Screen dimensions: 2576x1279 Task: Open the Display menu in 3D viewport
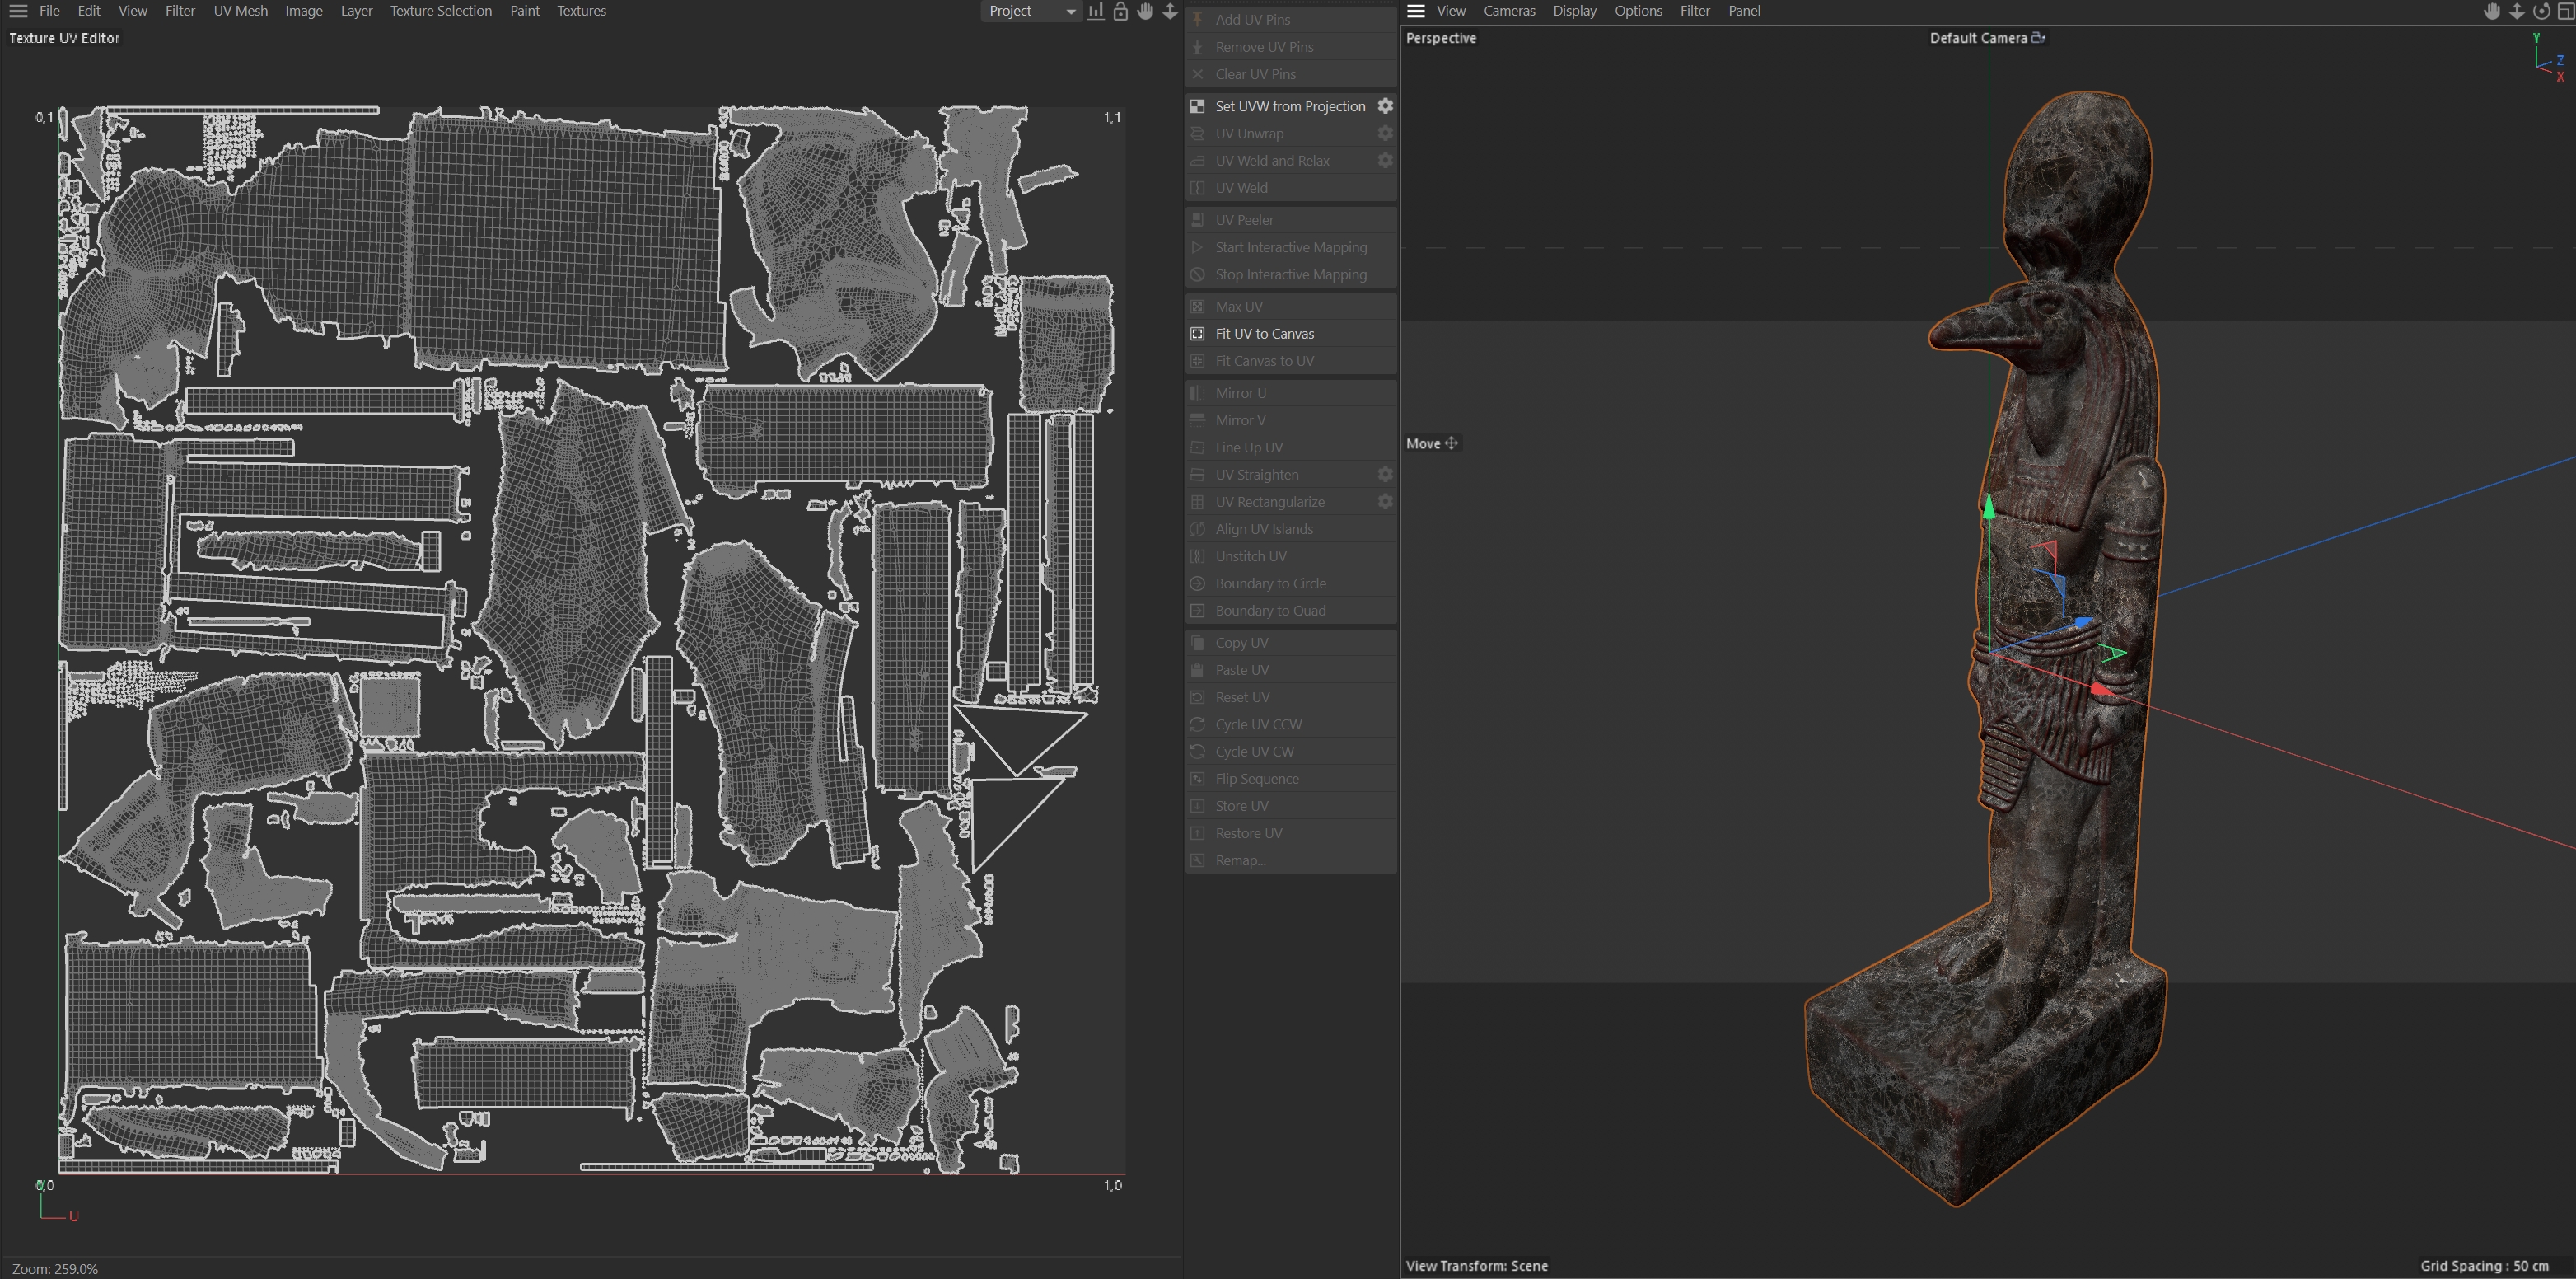tap(1574, 11)
